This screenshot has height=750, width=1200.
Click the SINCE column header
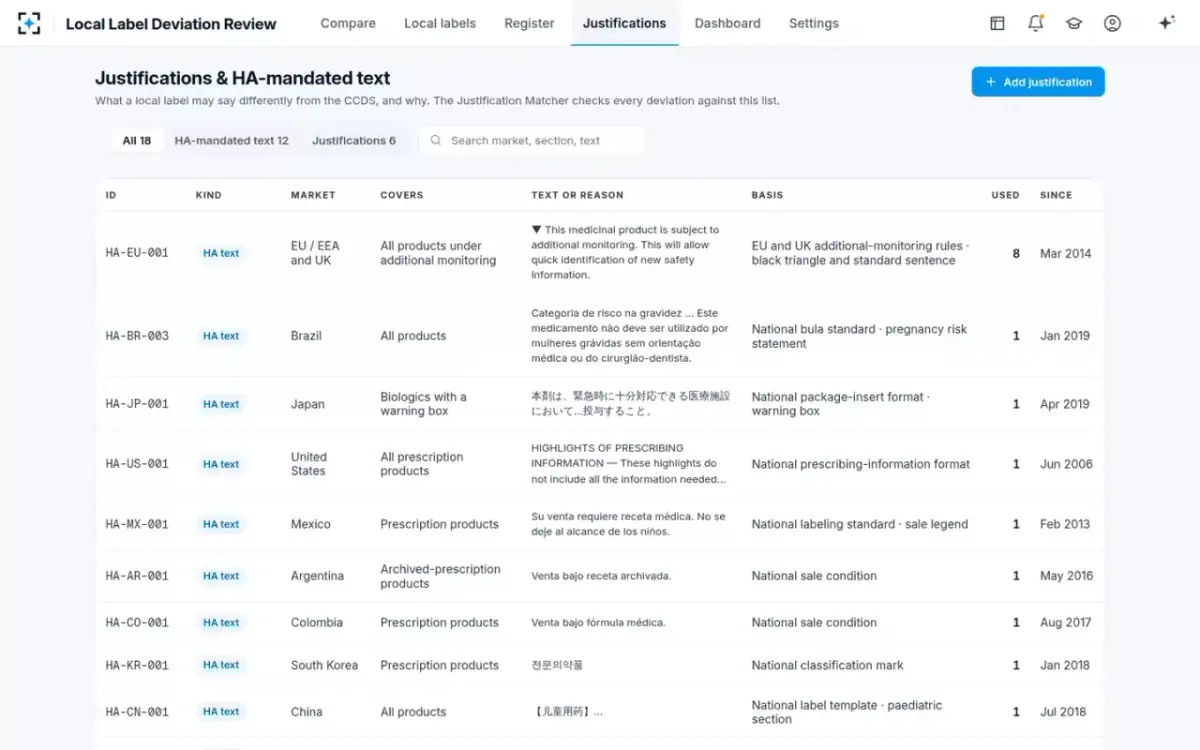(x=1056, y=195)
